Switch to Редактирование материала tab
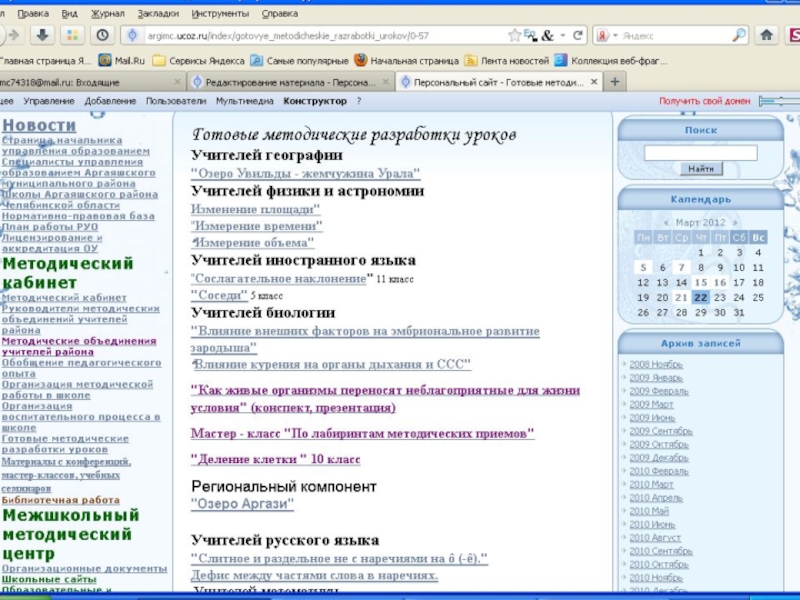Viewport: 800px width, 600px height. click(290, 81)
